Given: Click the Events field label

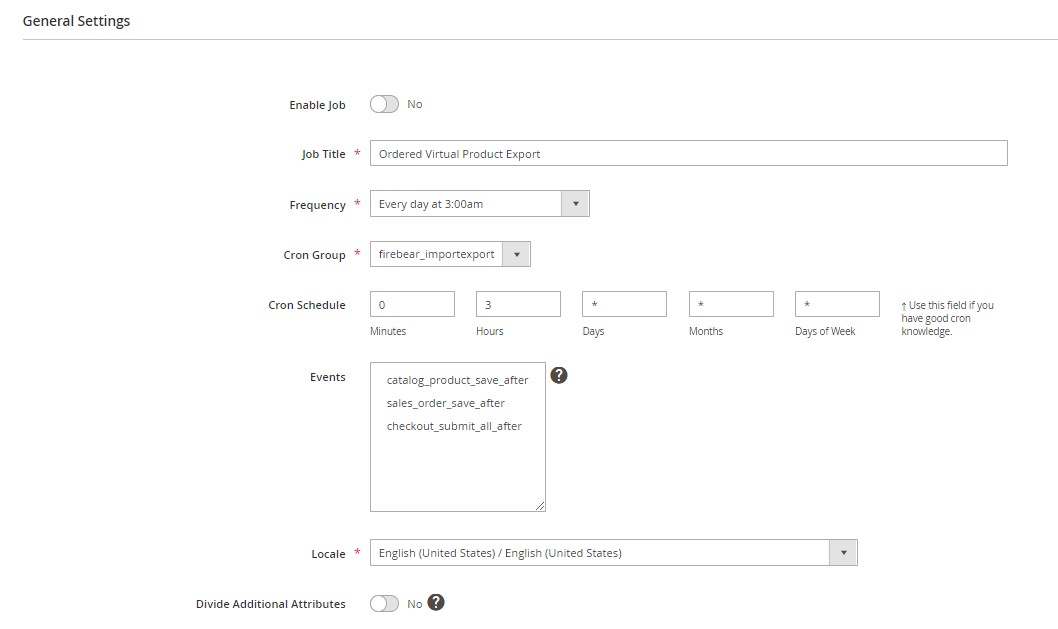Looking at the screenshot, I should pyautogui.click(x=328, y=377).
